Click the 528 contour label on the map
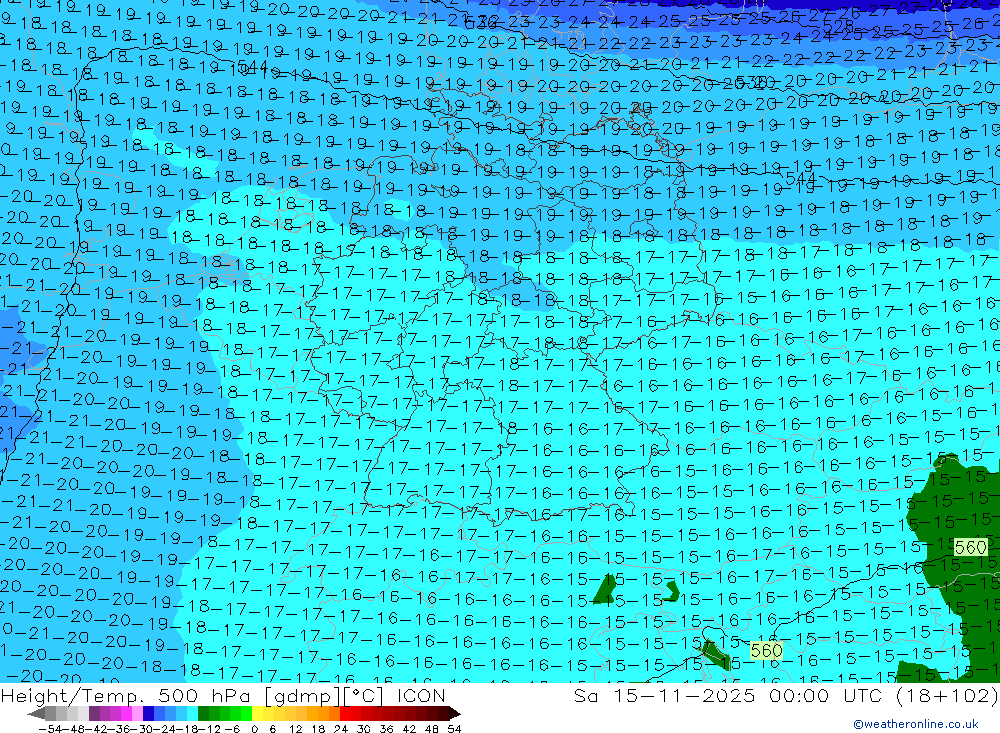The width and height of the screenshot is (1000, 733). 837,27
